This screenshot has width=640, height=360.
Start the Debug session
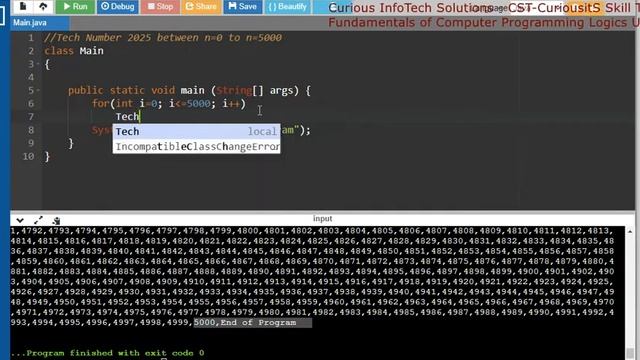point(118,7)
